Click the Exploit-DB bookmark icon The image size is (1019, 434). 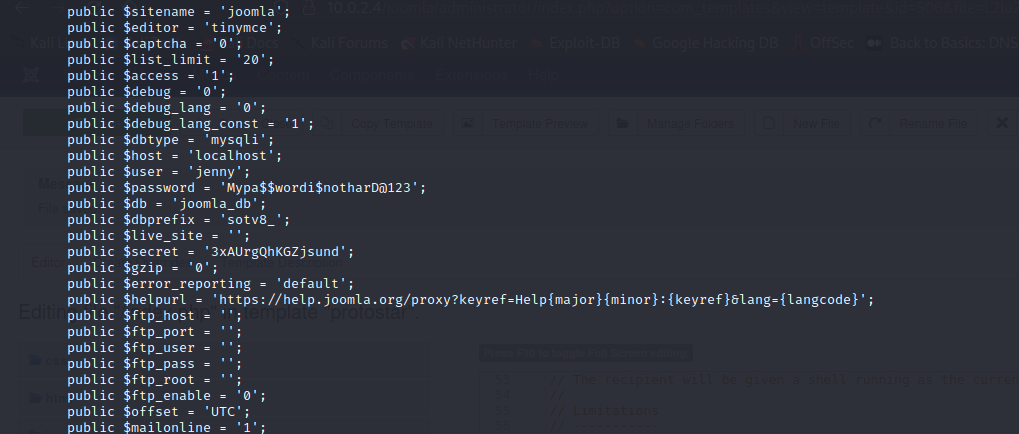[537, 44]
